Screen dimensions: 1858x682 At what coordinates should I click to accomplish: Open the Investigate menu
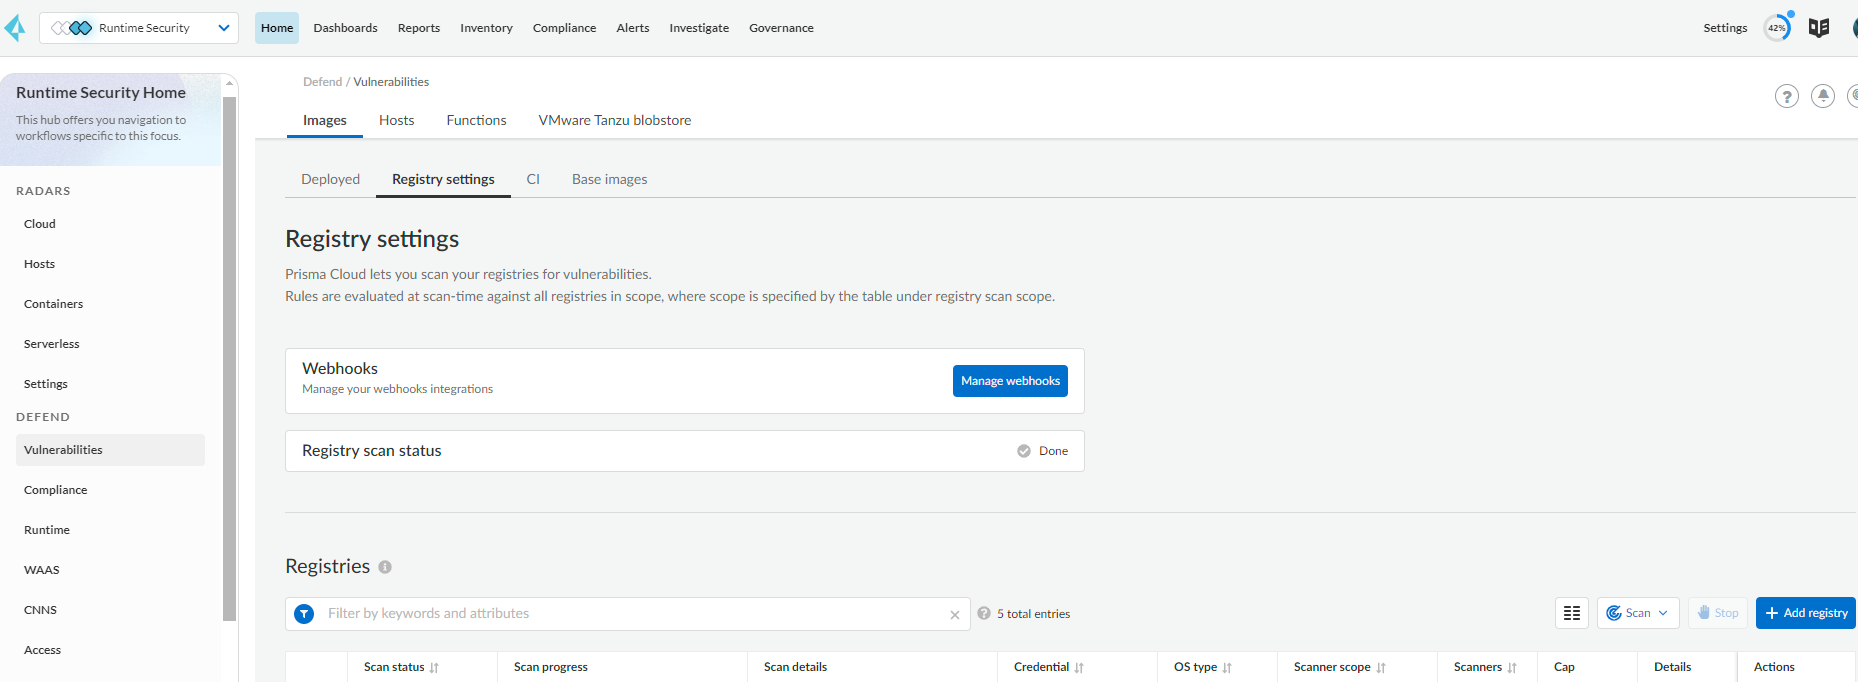pyautogui.click(x=699, y=28)
